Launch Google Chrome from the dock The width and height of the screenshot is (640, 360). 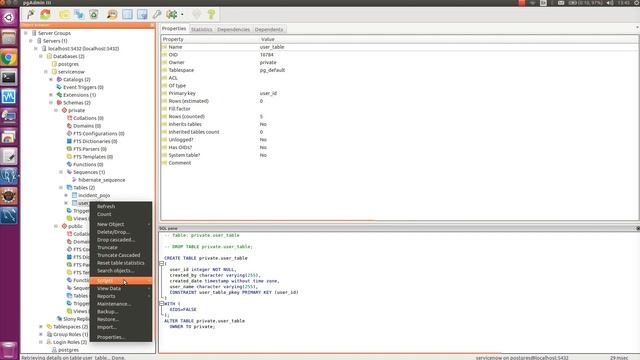pyautogui.click(x=9, y=58)
